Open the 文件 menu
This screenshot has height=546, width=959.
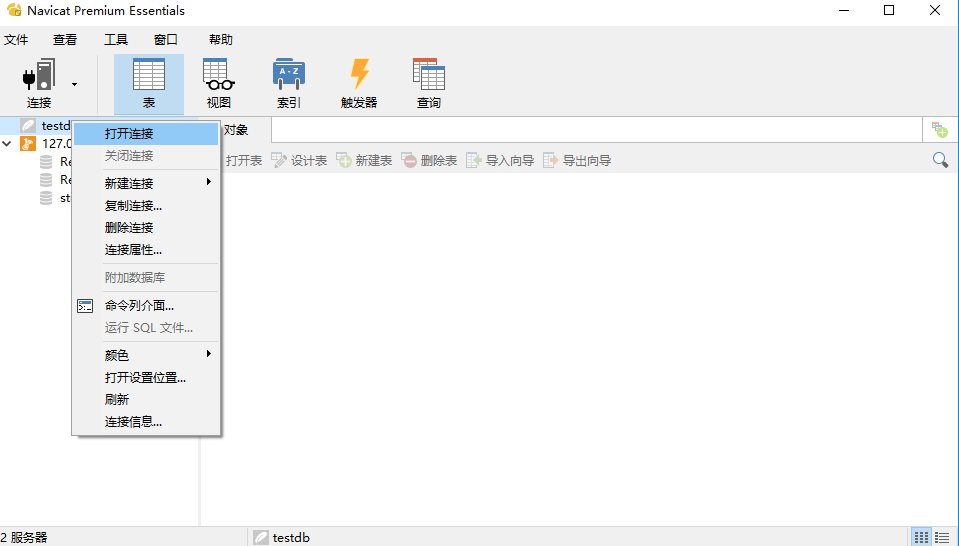(16, 40)
